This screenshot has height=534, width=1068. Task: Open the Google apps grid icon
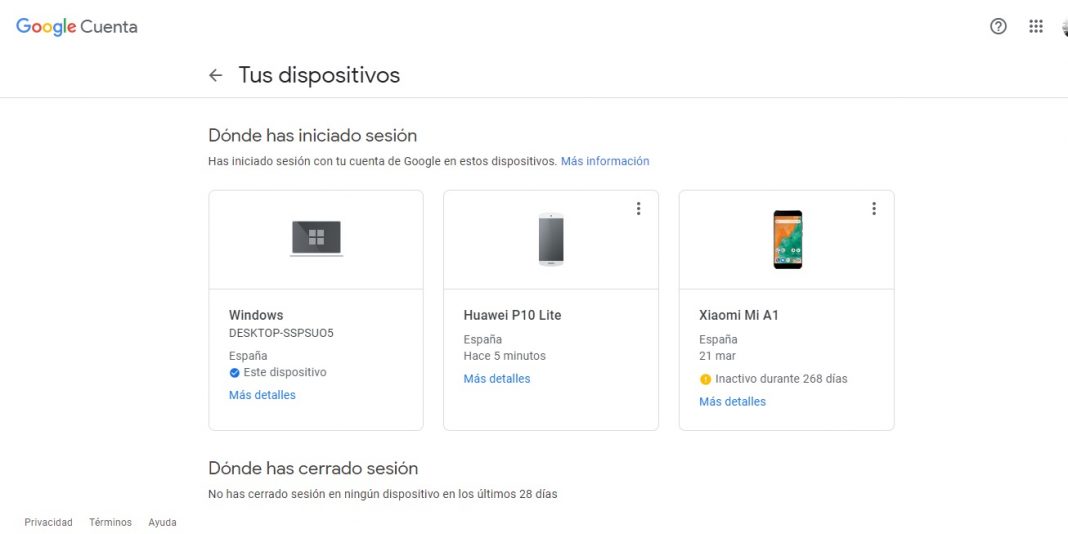(1036, 27)
